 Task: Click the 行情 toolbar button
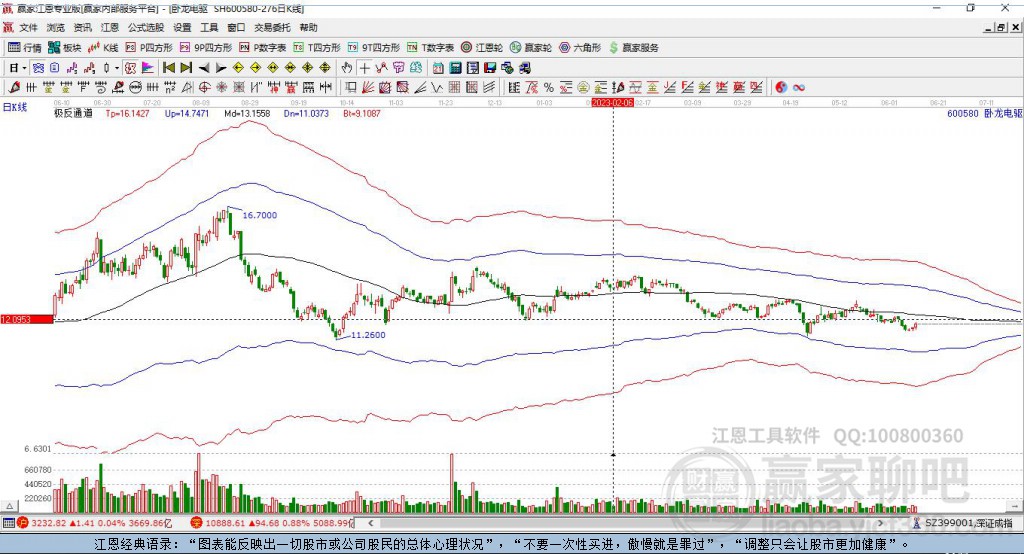[25, 48]
